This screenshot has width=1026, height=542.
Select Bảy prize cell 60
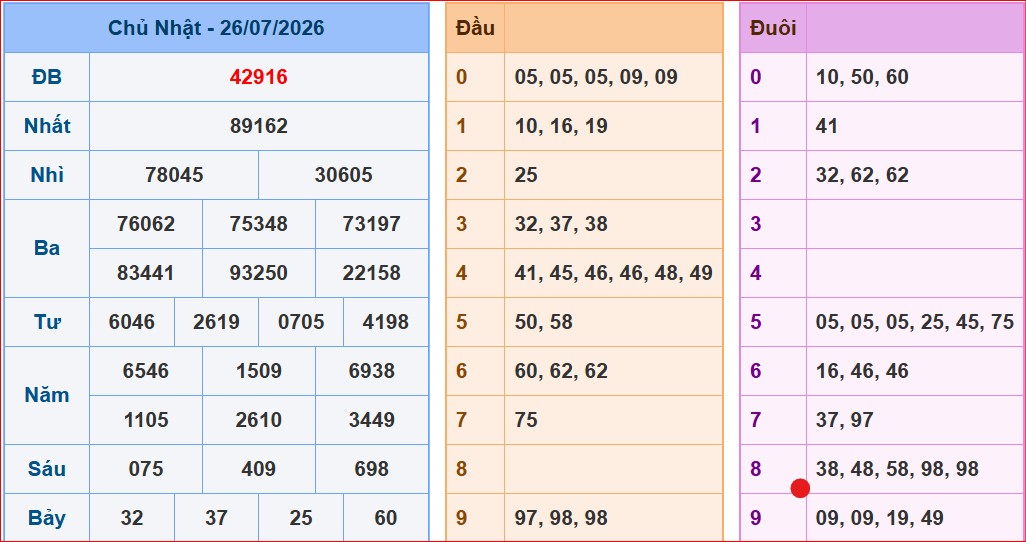pyautogui.click(x=385, y=518)
